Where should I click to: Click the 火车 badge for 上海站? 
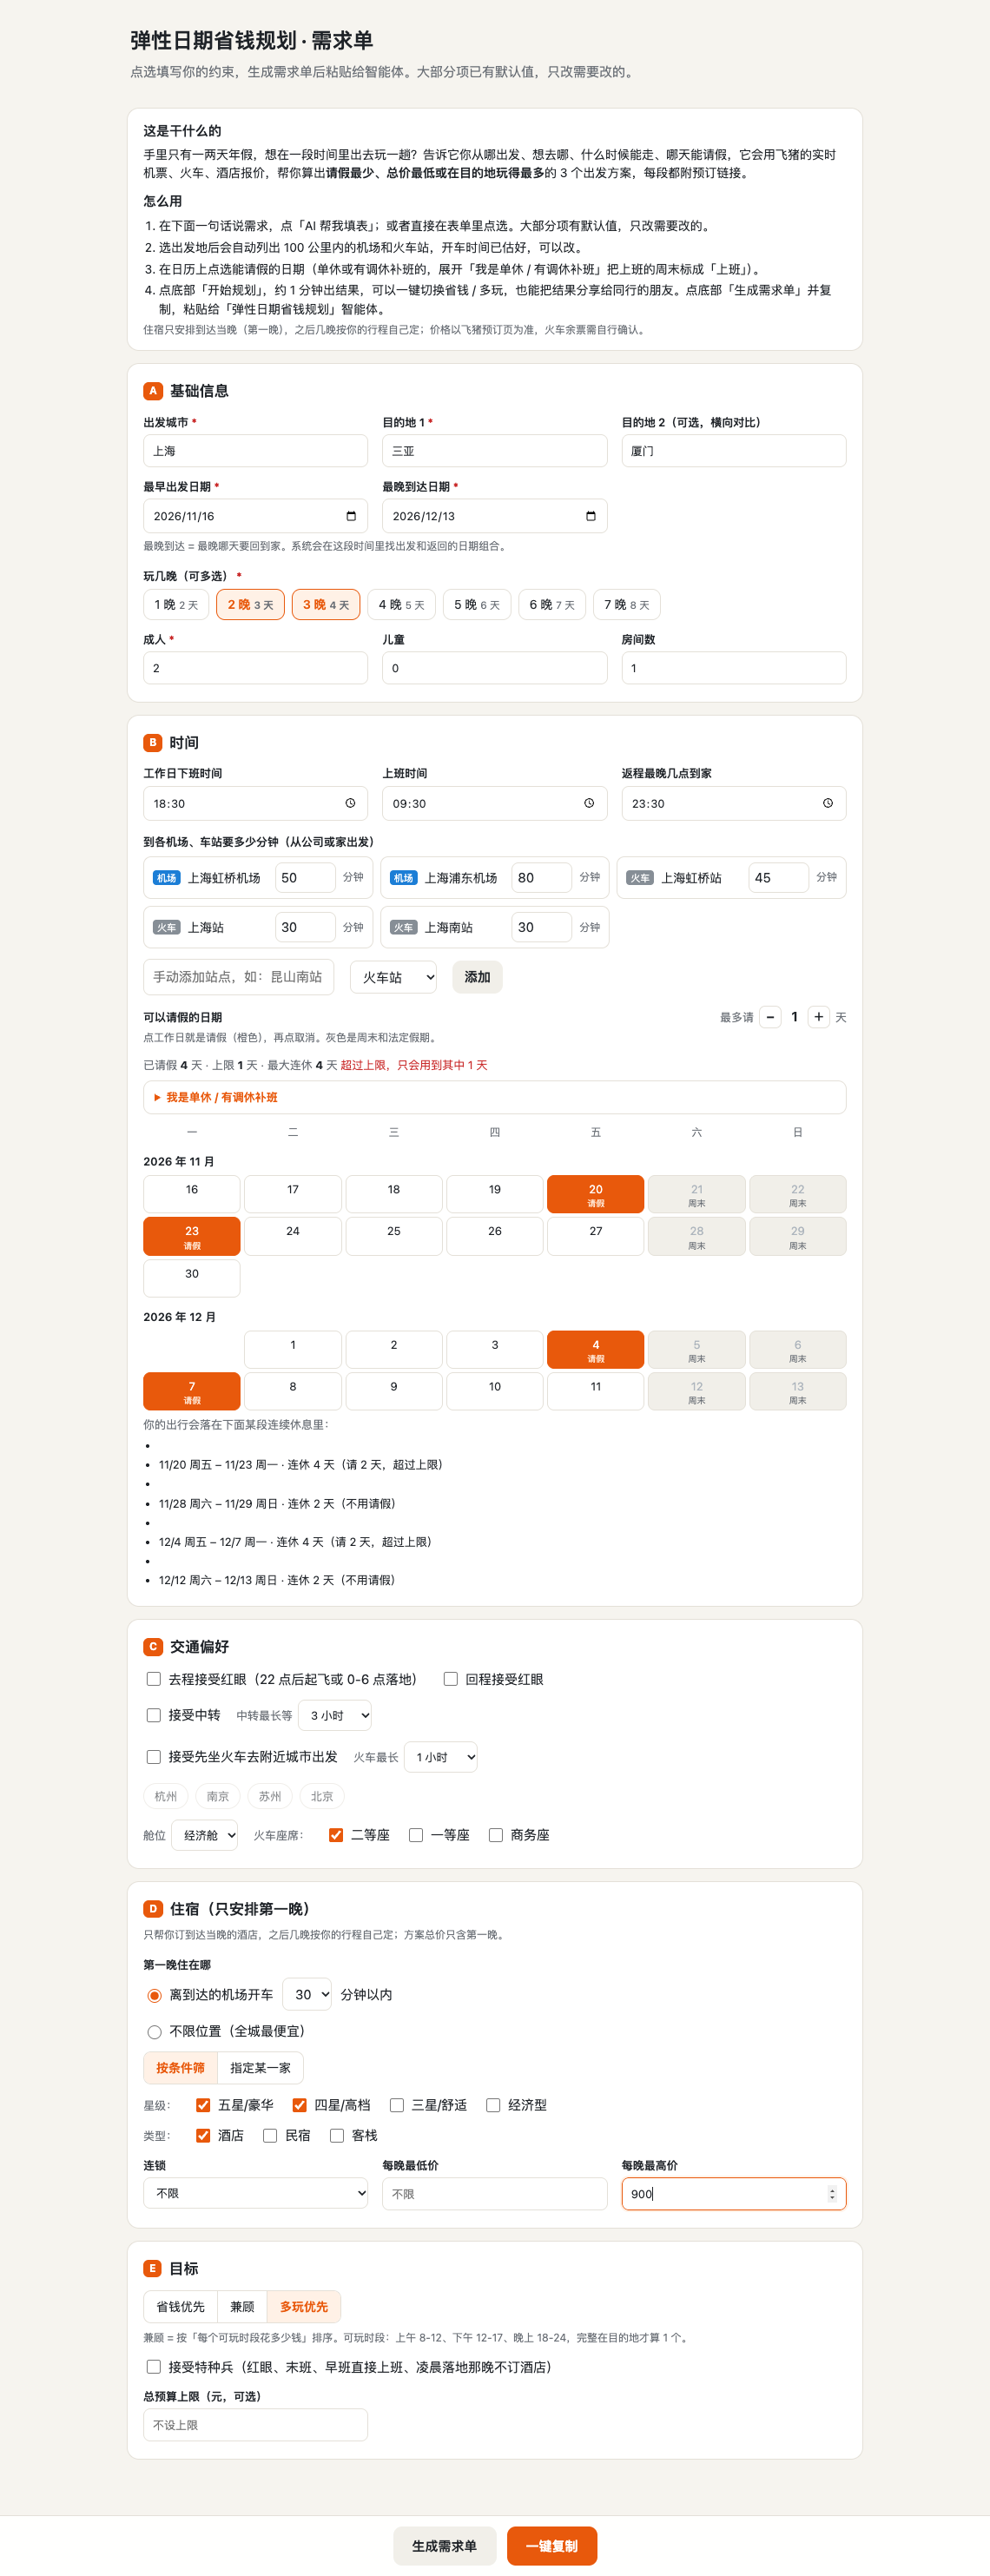167,928
